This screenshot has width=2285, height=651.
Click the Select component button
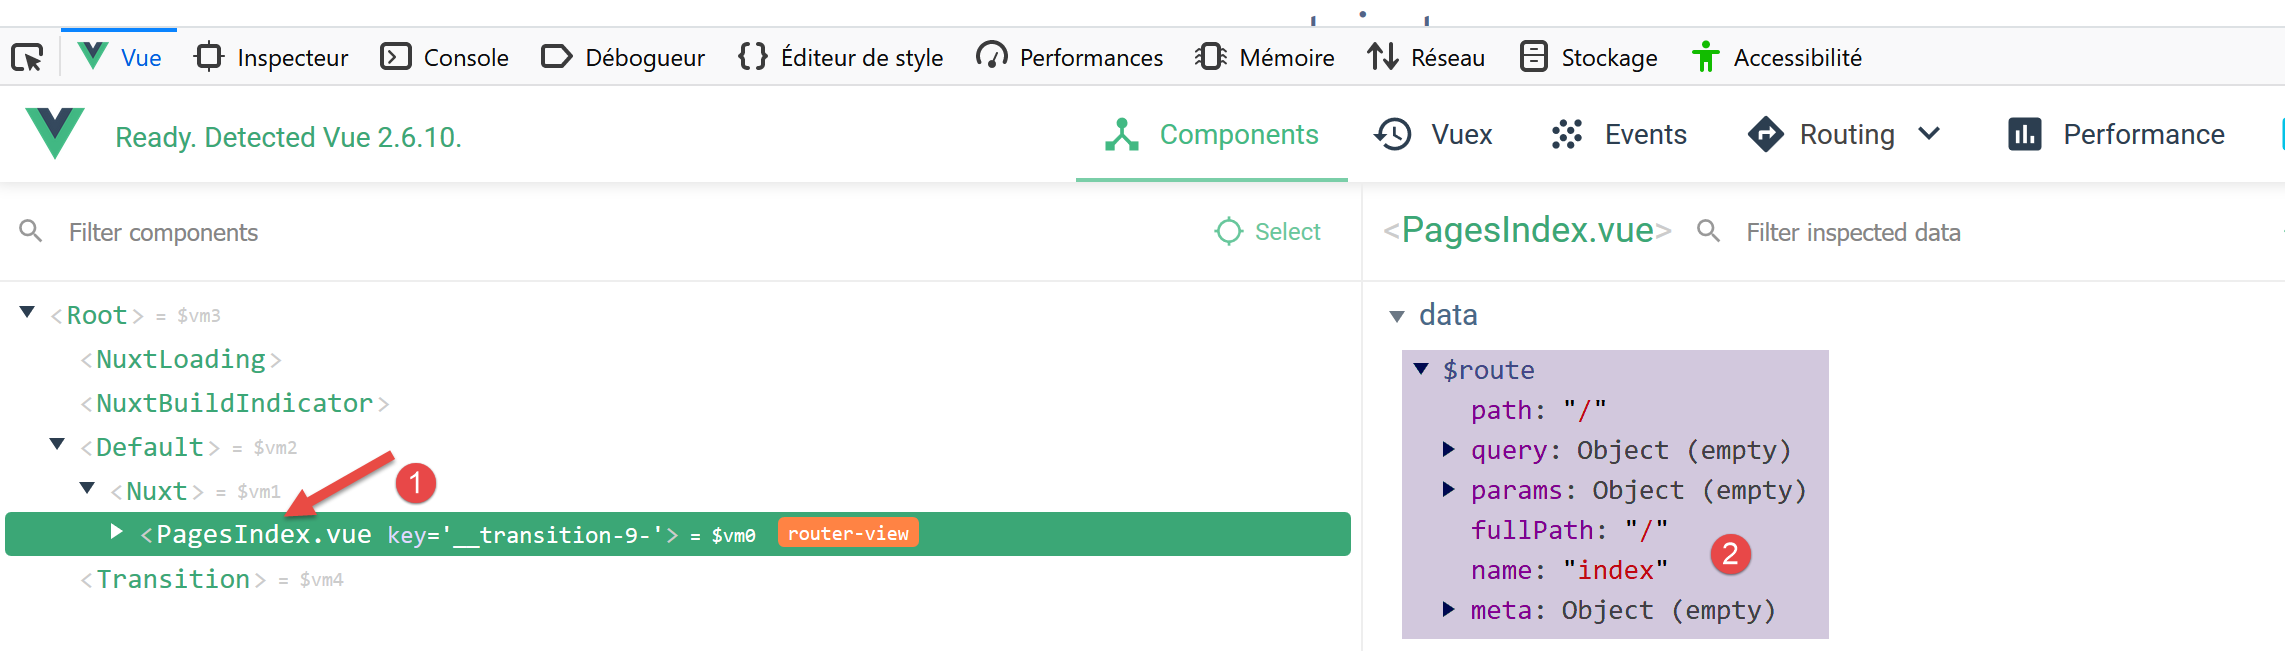tap(1268, 232)
